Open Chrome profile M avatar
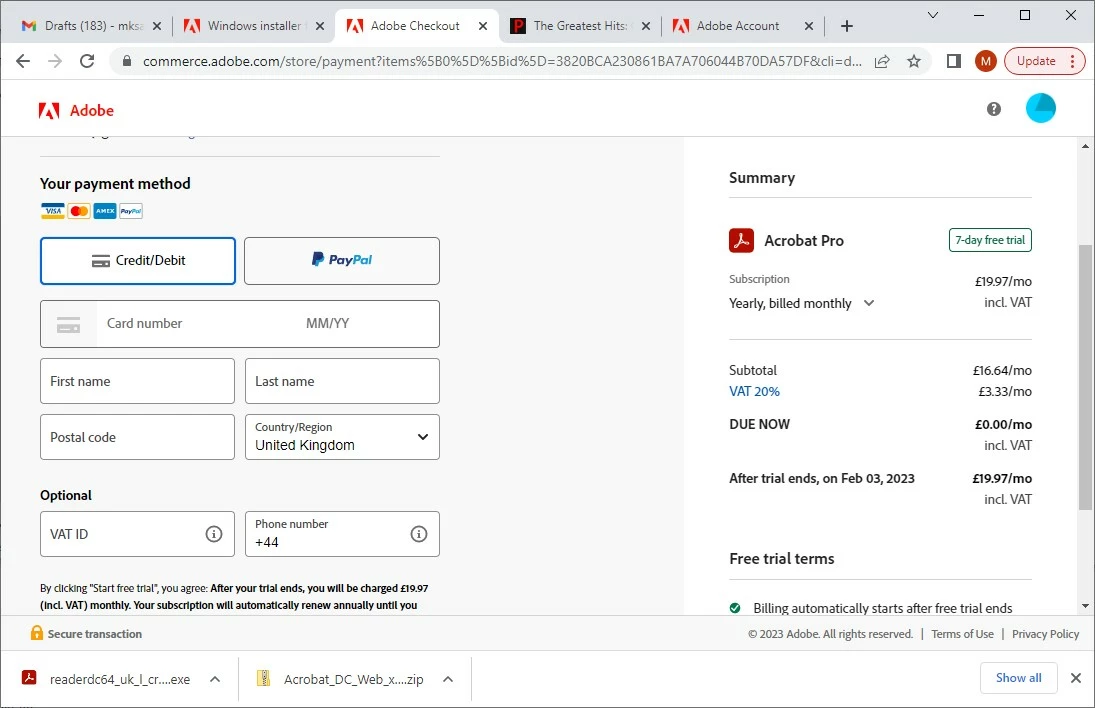 click(x=985, y=61)
